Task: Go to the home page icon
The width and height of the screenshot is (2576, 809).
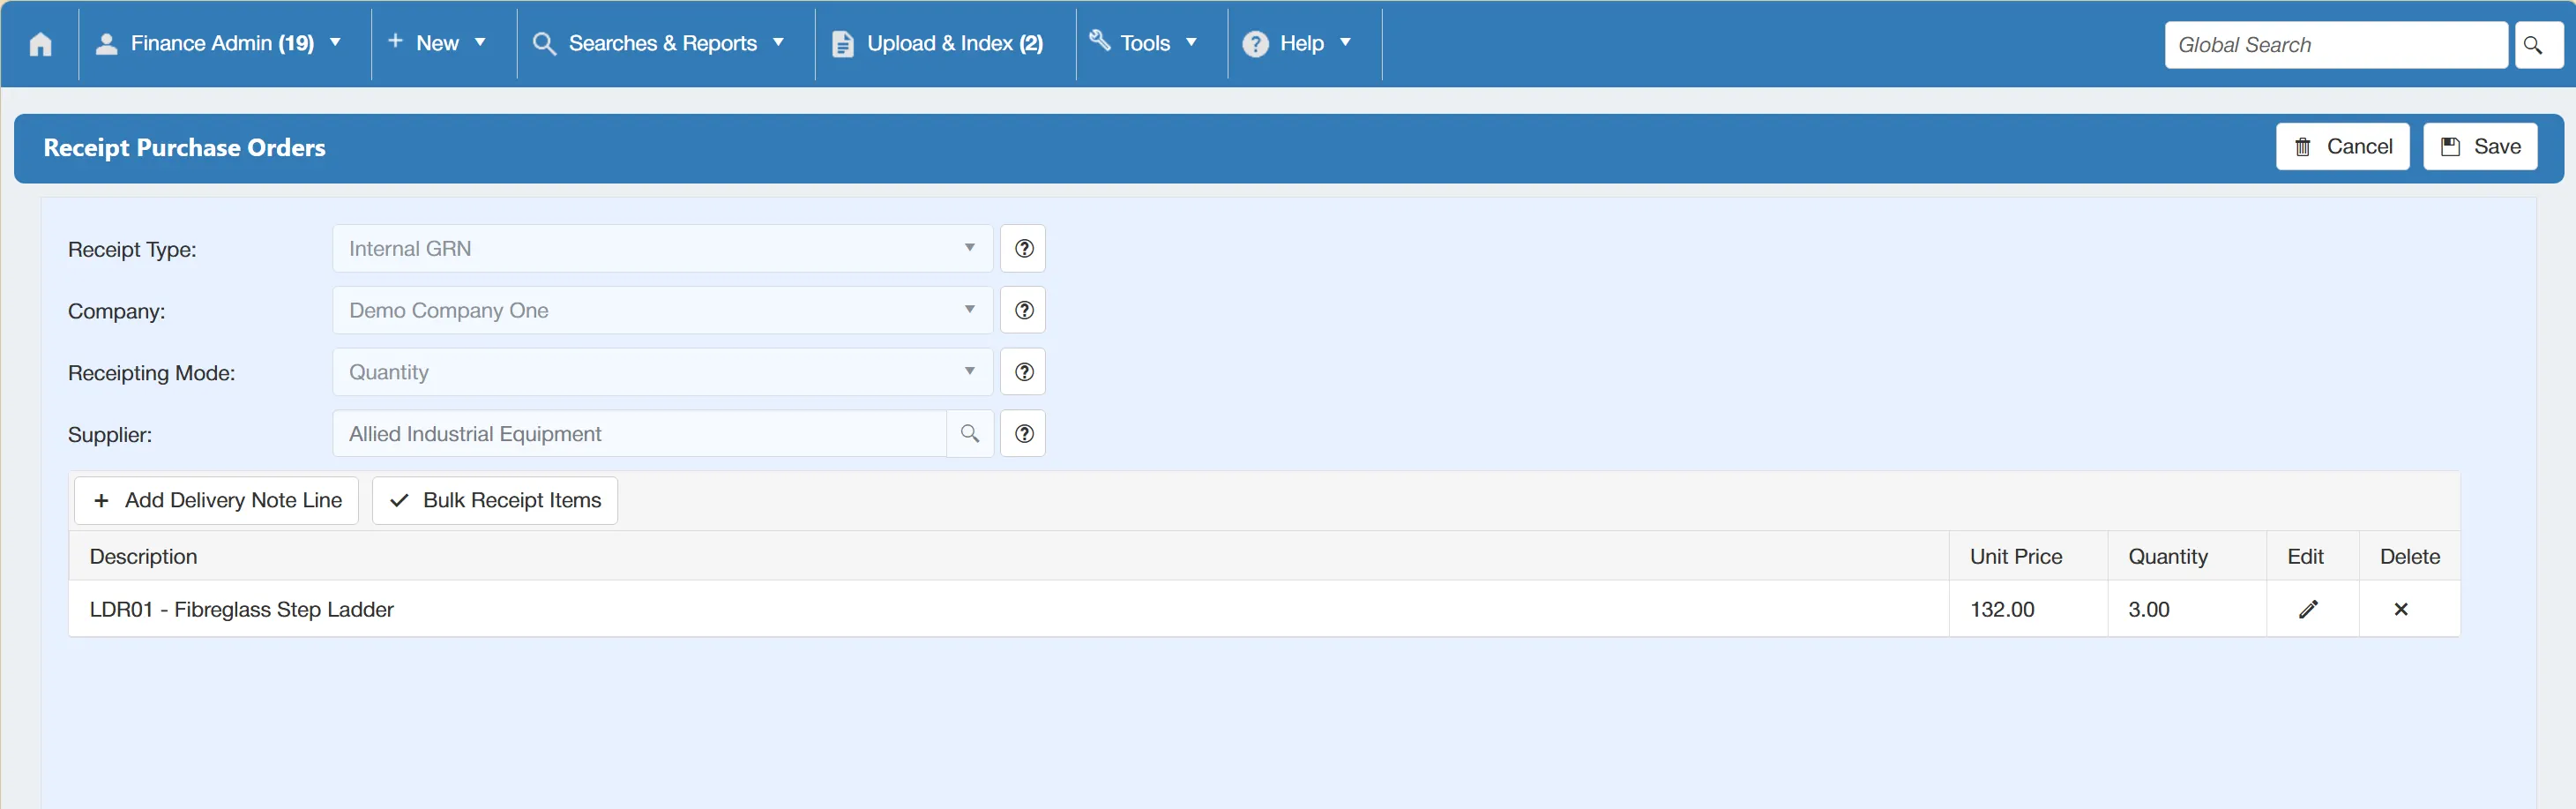Action: [40, 44]
